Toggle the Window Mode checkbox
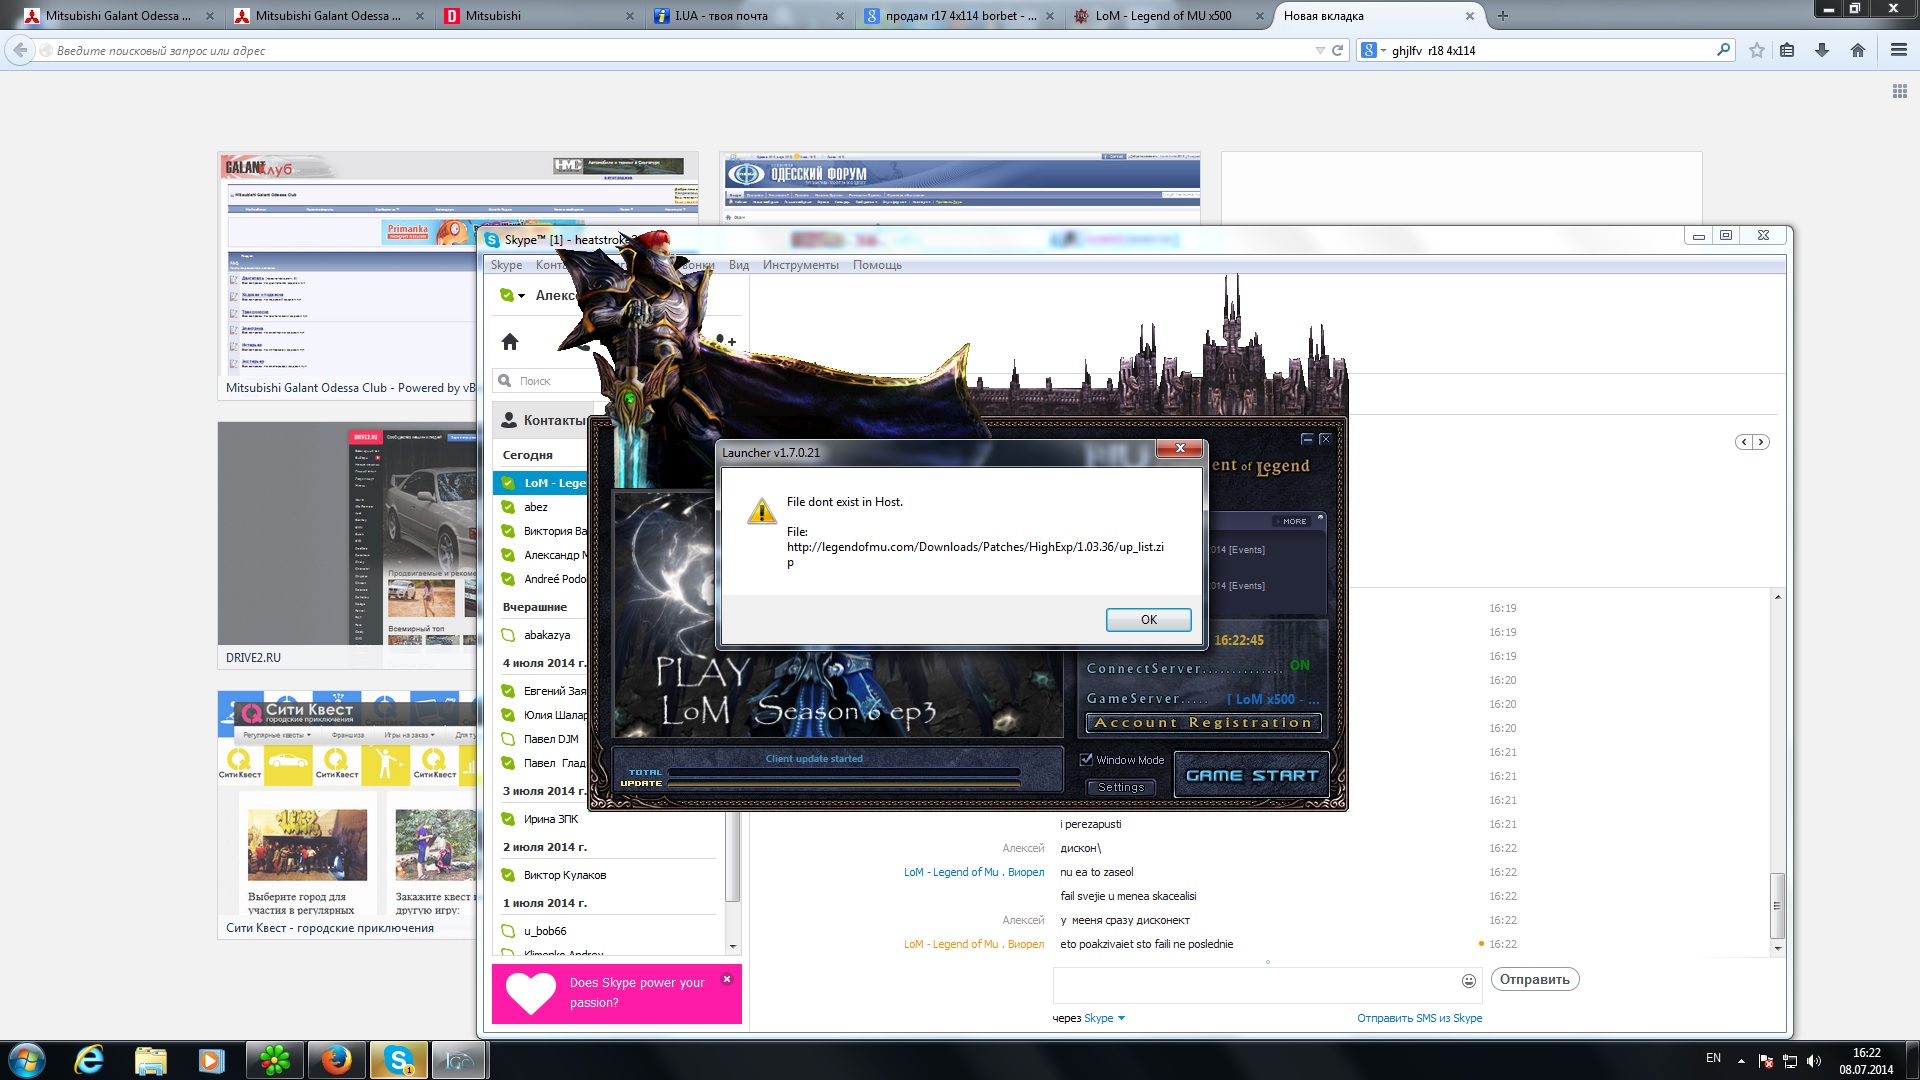Screen dimensions: 1920x1080 point(1086,760)
